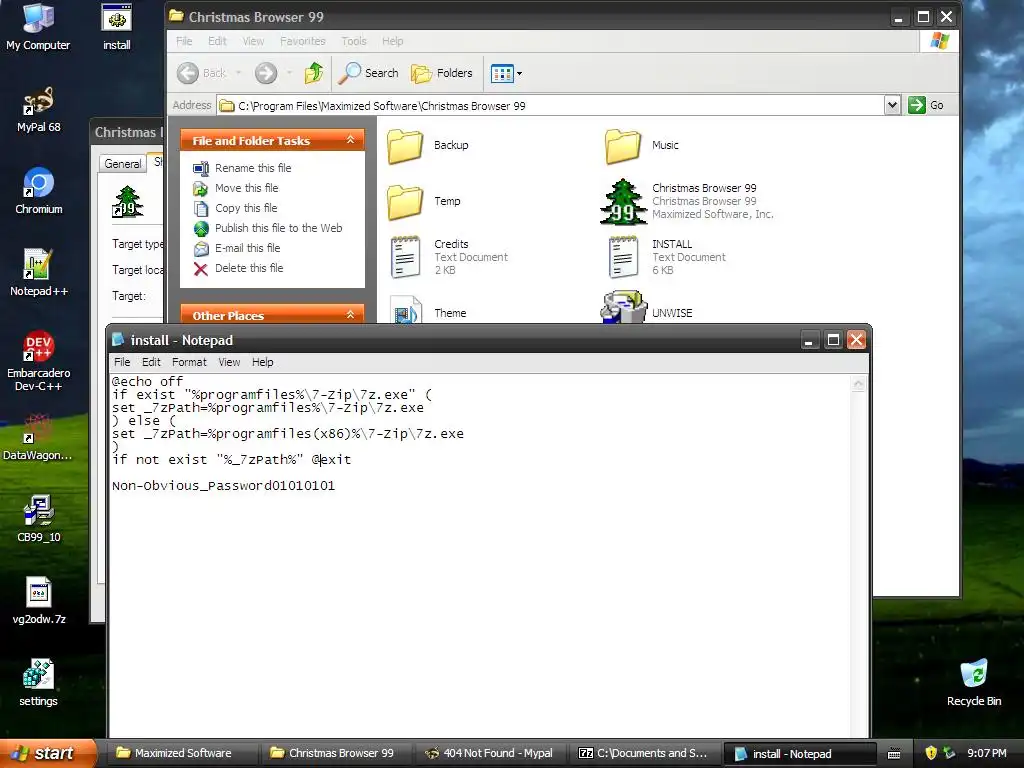Select the DataWagon desktop shortcut
This screenshot has height=768, width=1024.
click(38, 438)
